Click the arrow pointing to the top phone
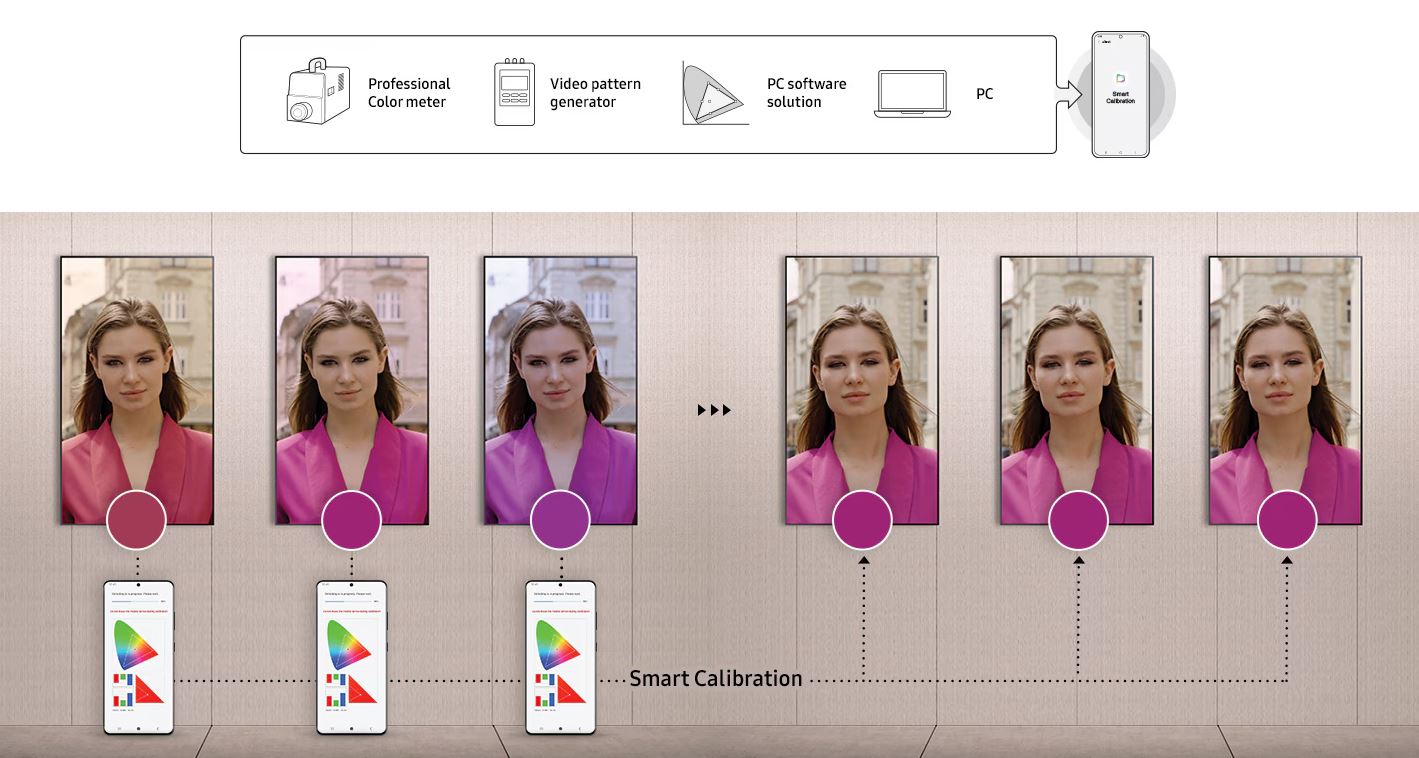Viewport: 1419px width, 758px height. click(x=1070, y=95)
